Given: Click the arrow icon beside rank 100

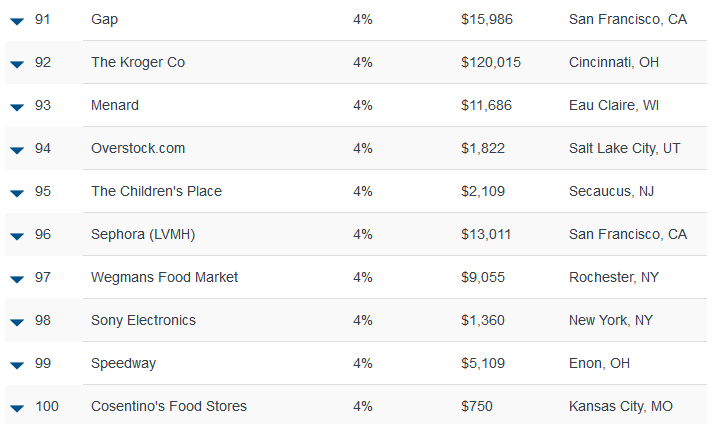Looking at the screenshot, I should [17, 409].
